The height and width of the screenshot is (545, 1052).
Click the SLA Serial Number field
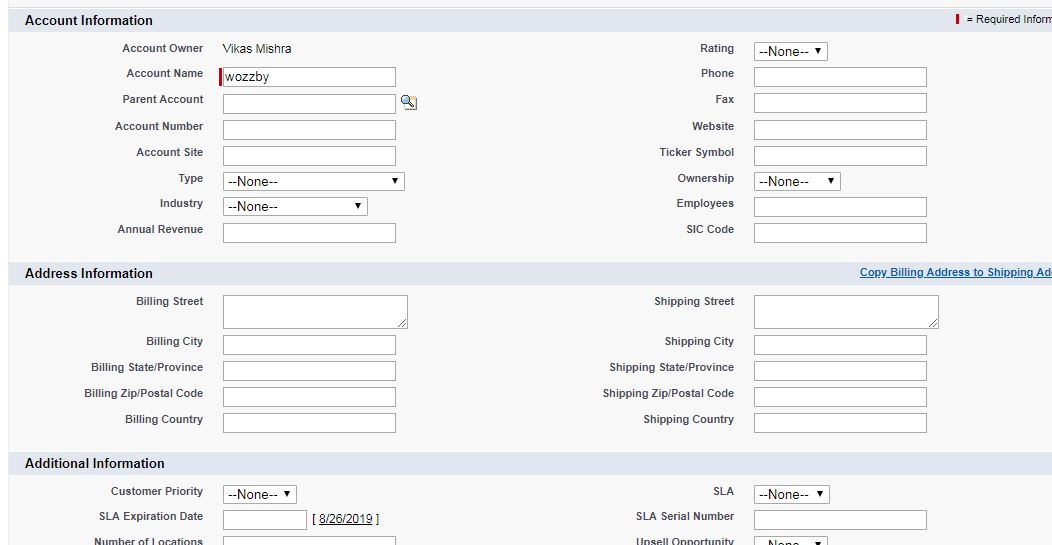[840, 520]
